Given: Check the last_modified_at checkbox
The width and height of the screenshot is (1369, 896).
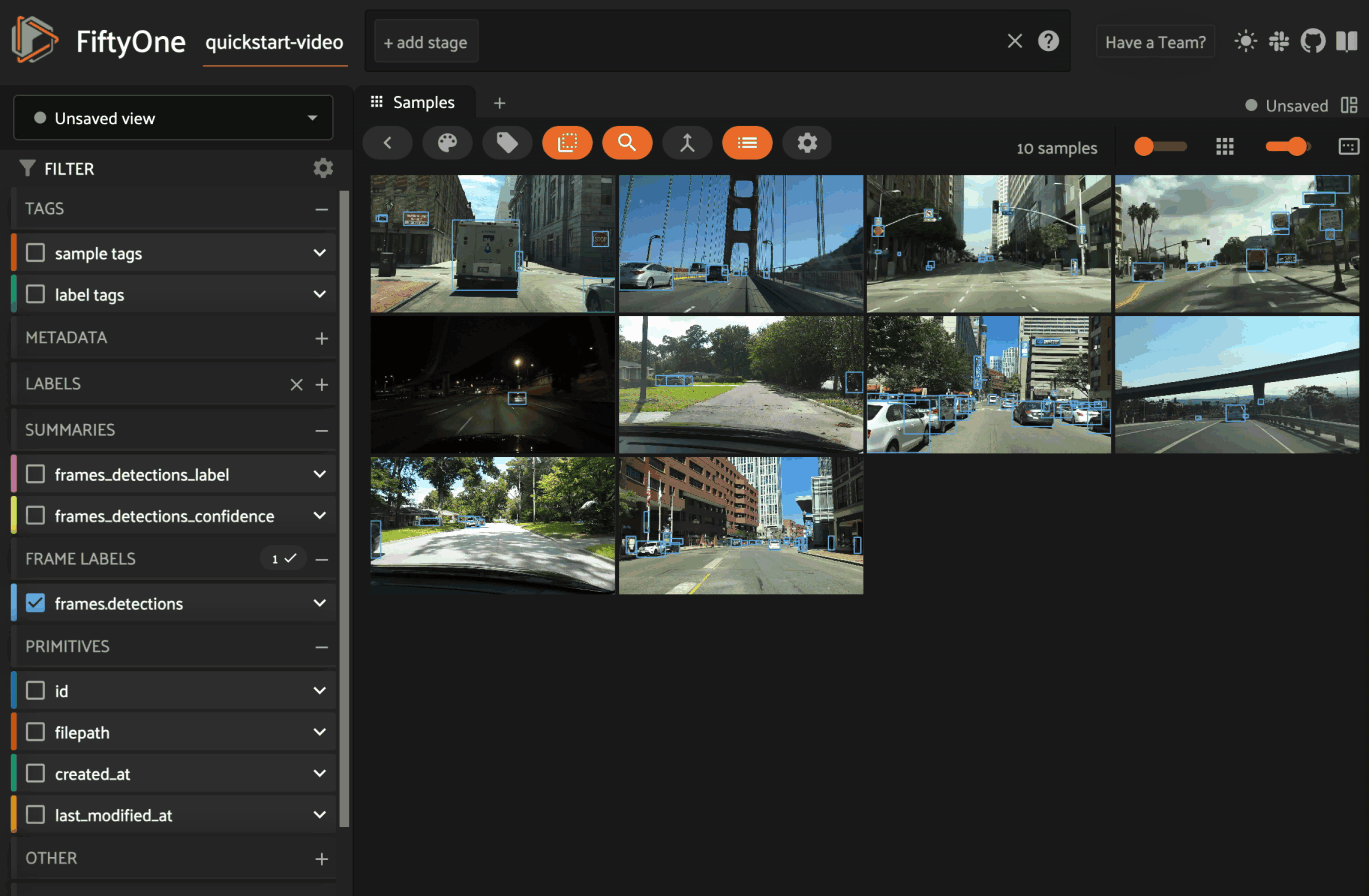Looking at the screenshot, I should click(36, 815).
